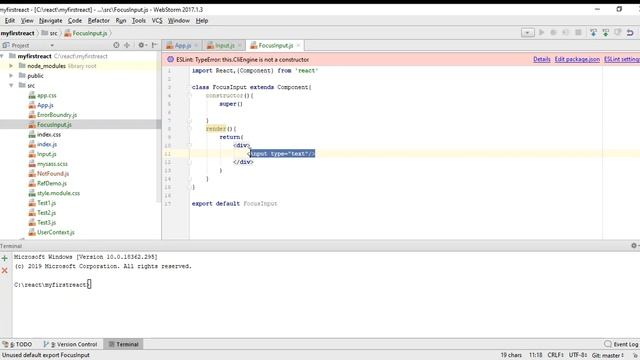Click the VCS Commit Changes icon
640x360 pixels.
coord(606,33)
